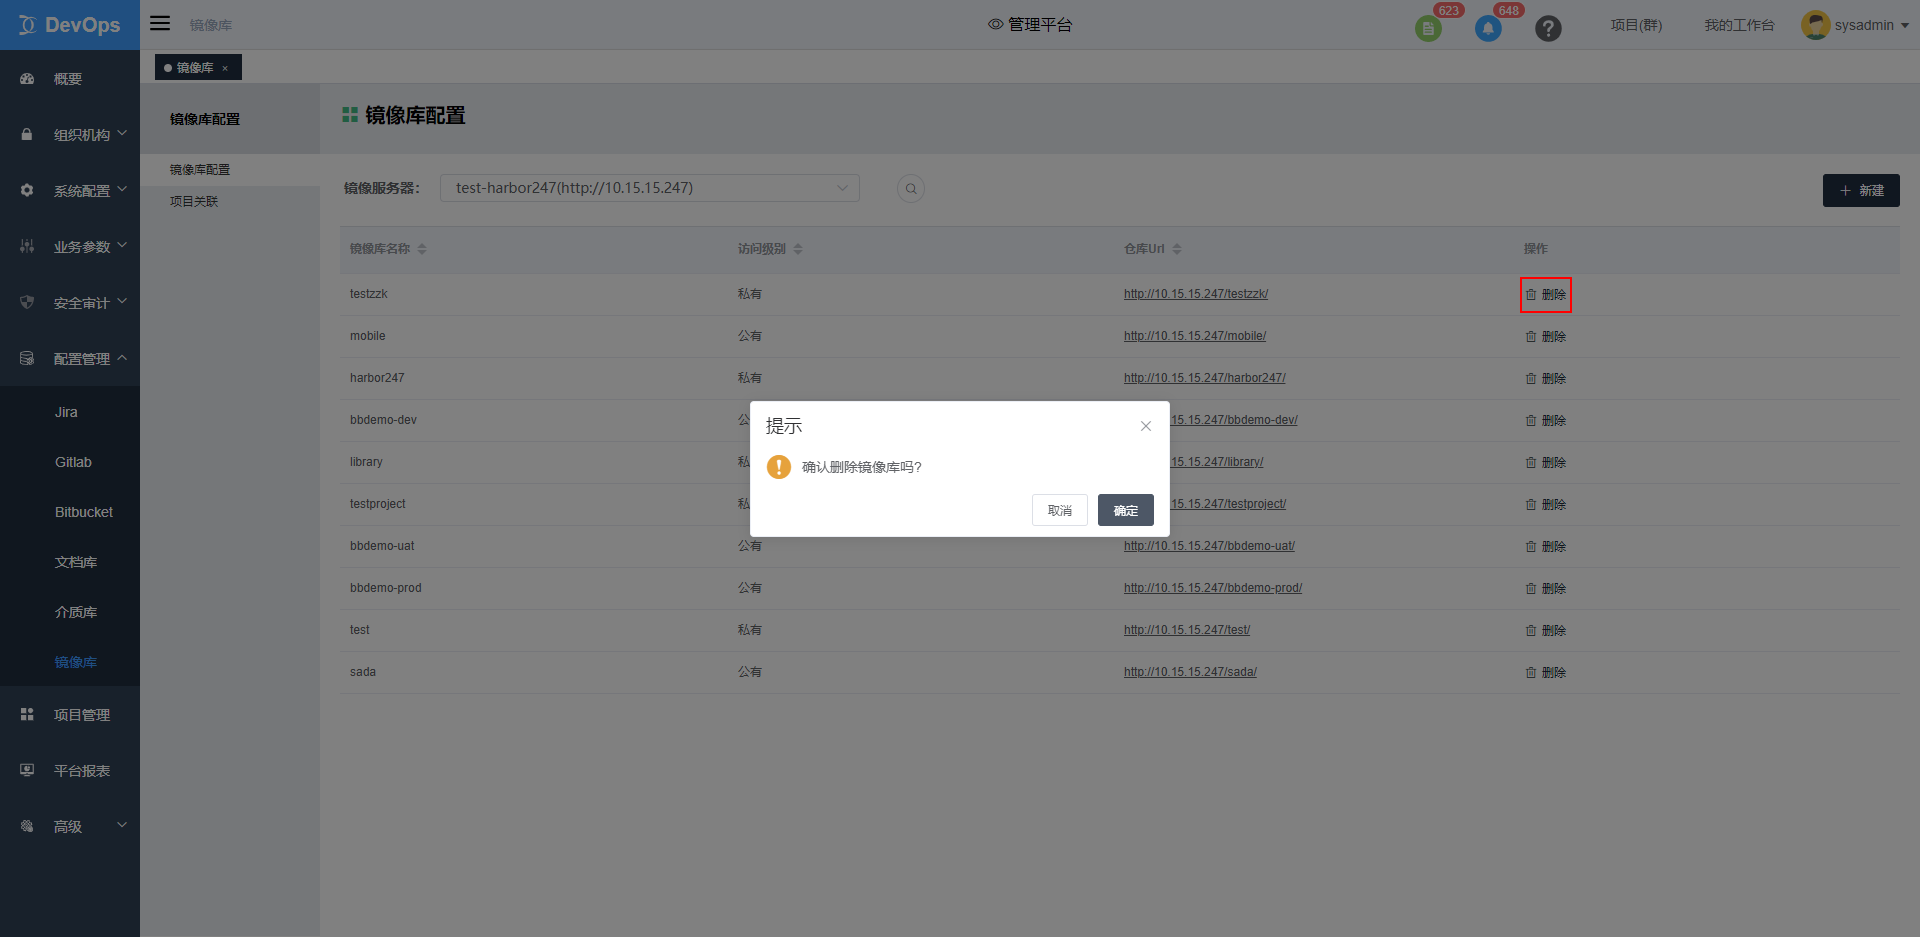Open the testzzk repository URL link
Viewport: 1920px width, 937px height.
[1196, 294]
